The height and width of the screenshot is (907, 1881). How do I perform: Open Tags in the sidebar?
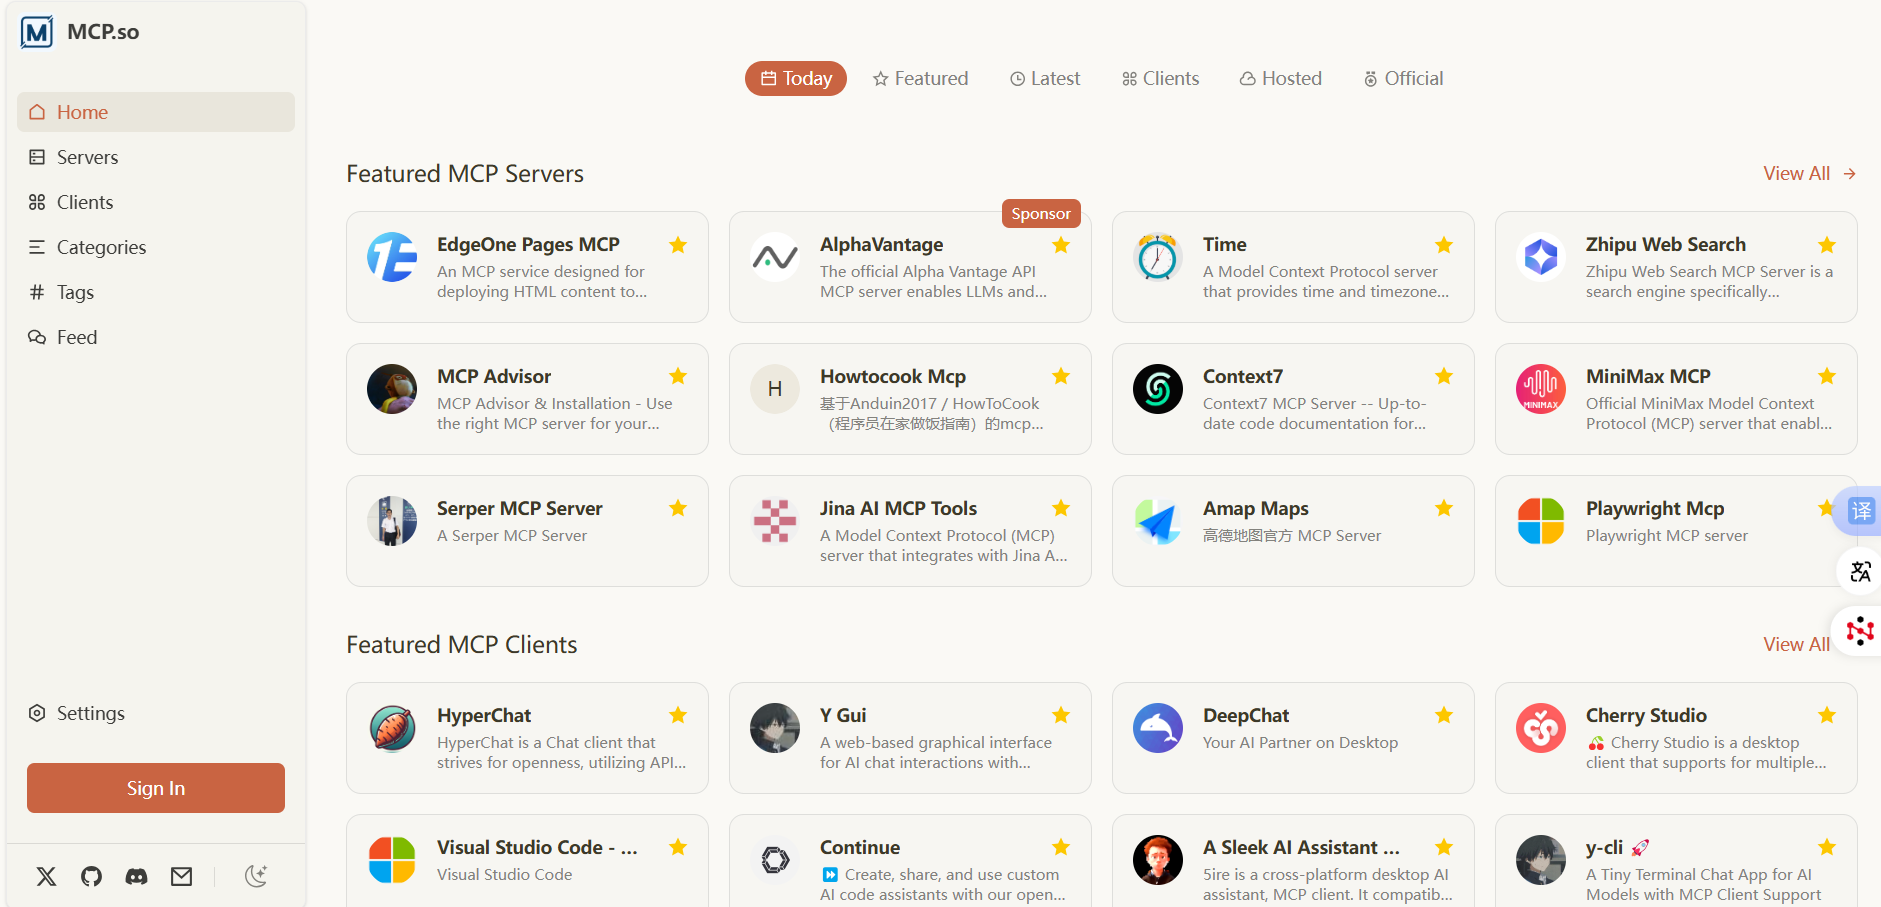tap(156, 292)
